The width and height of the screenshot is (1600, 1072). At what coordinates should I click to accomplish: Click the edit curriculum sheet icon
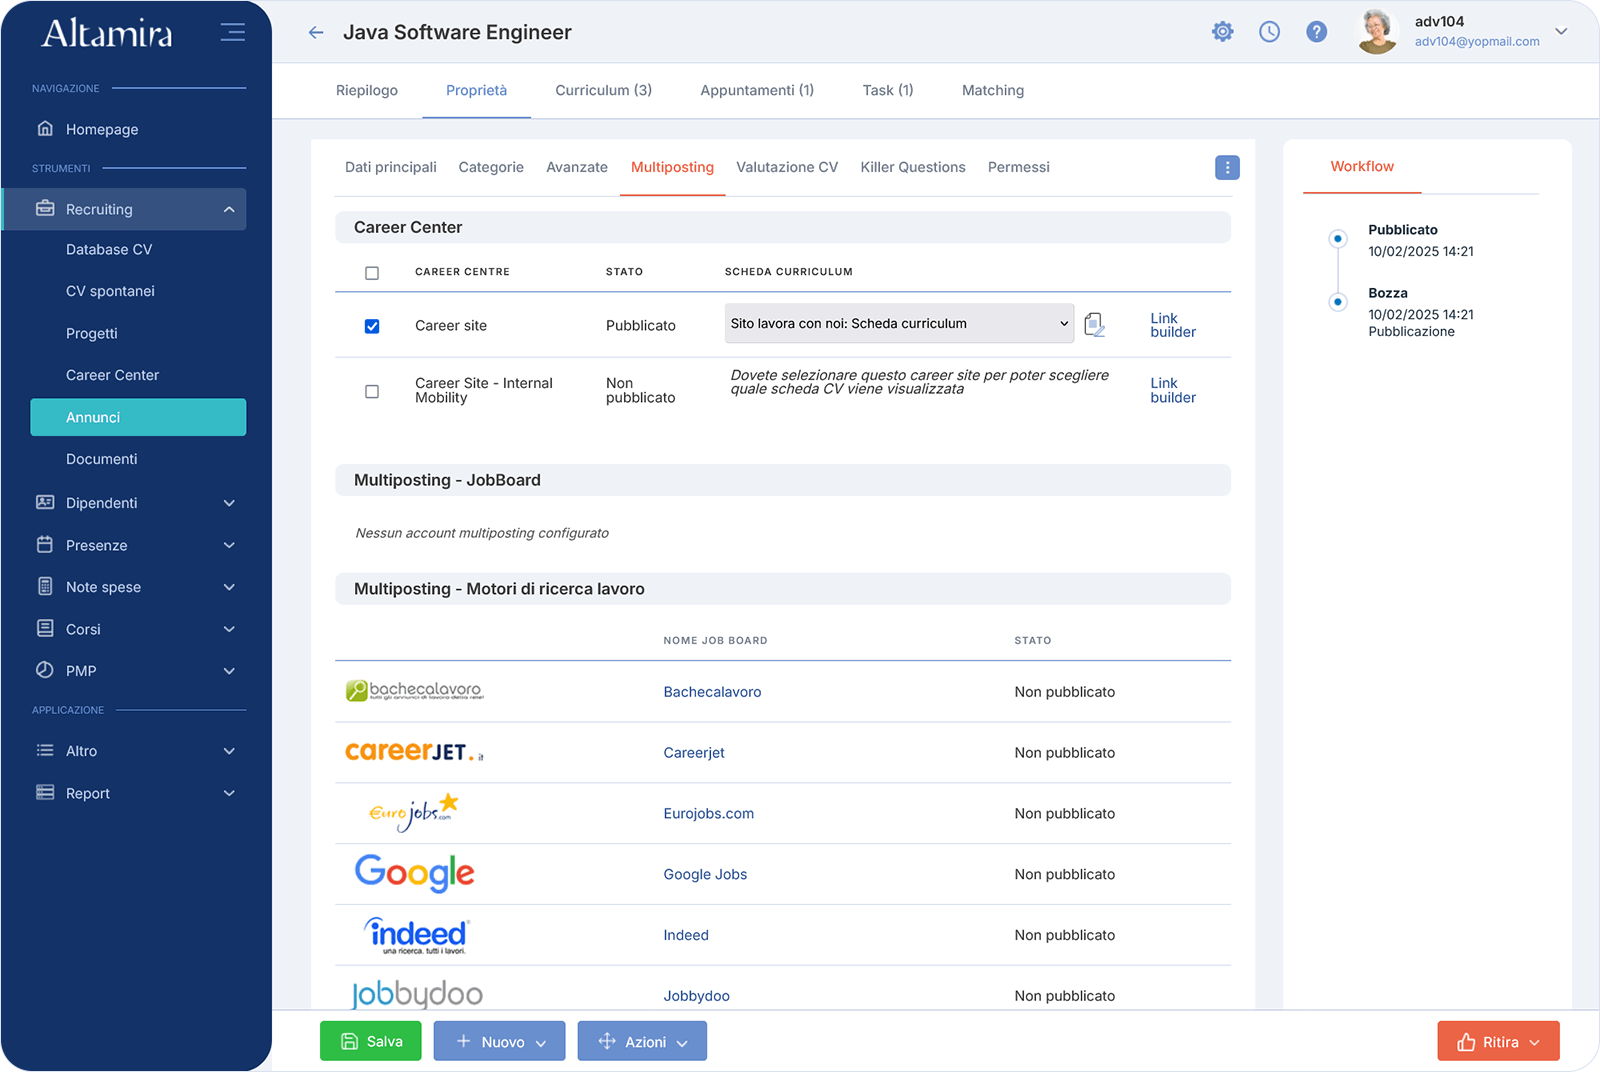[x=1095, y=325]
